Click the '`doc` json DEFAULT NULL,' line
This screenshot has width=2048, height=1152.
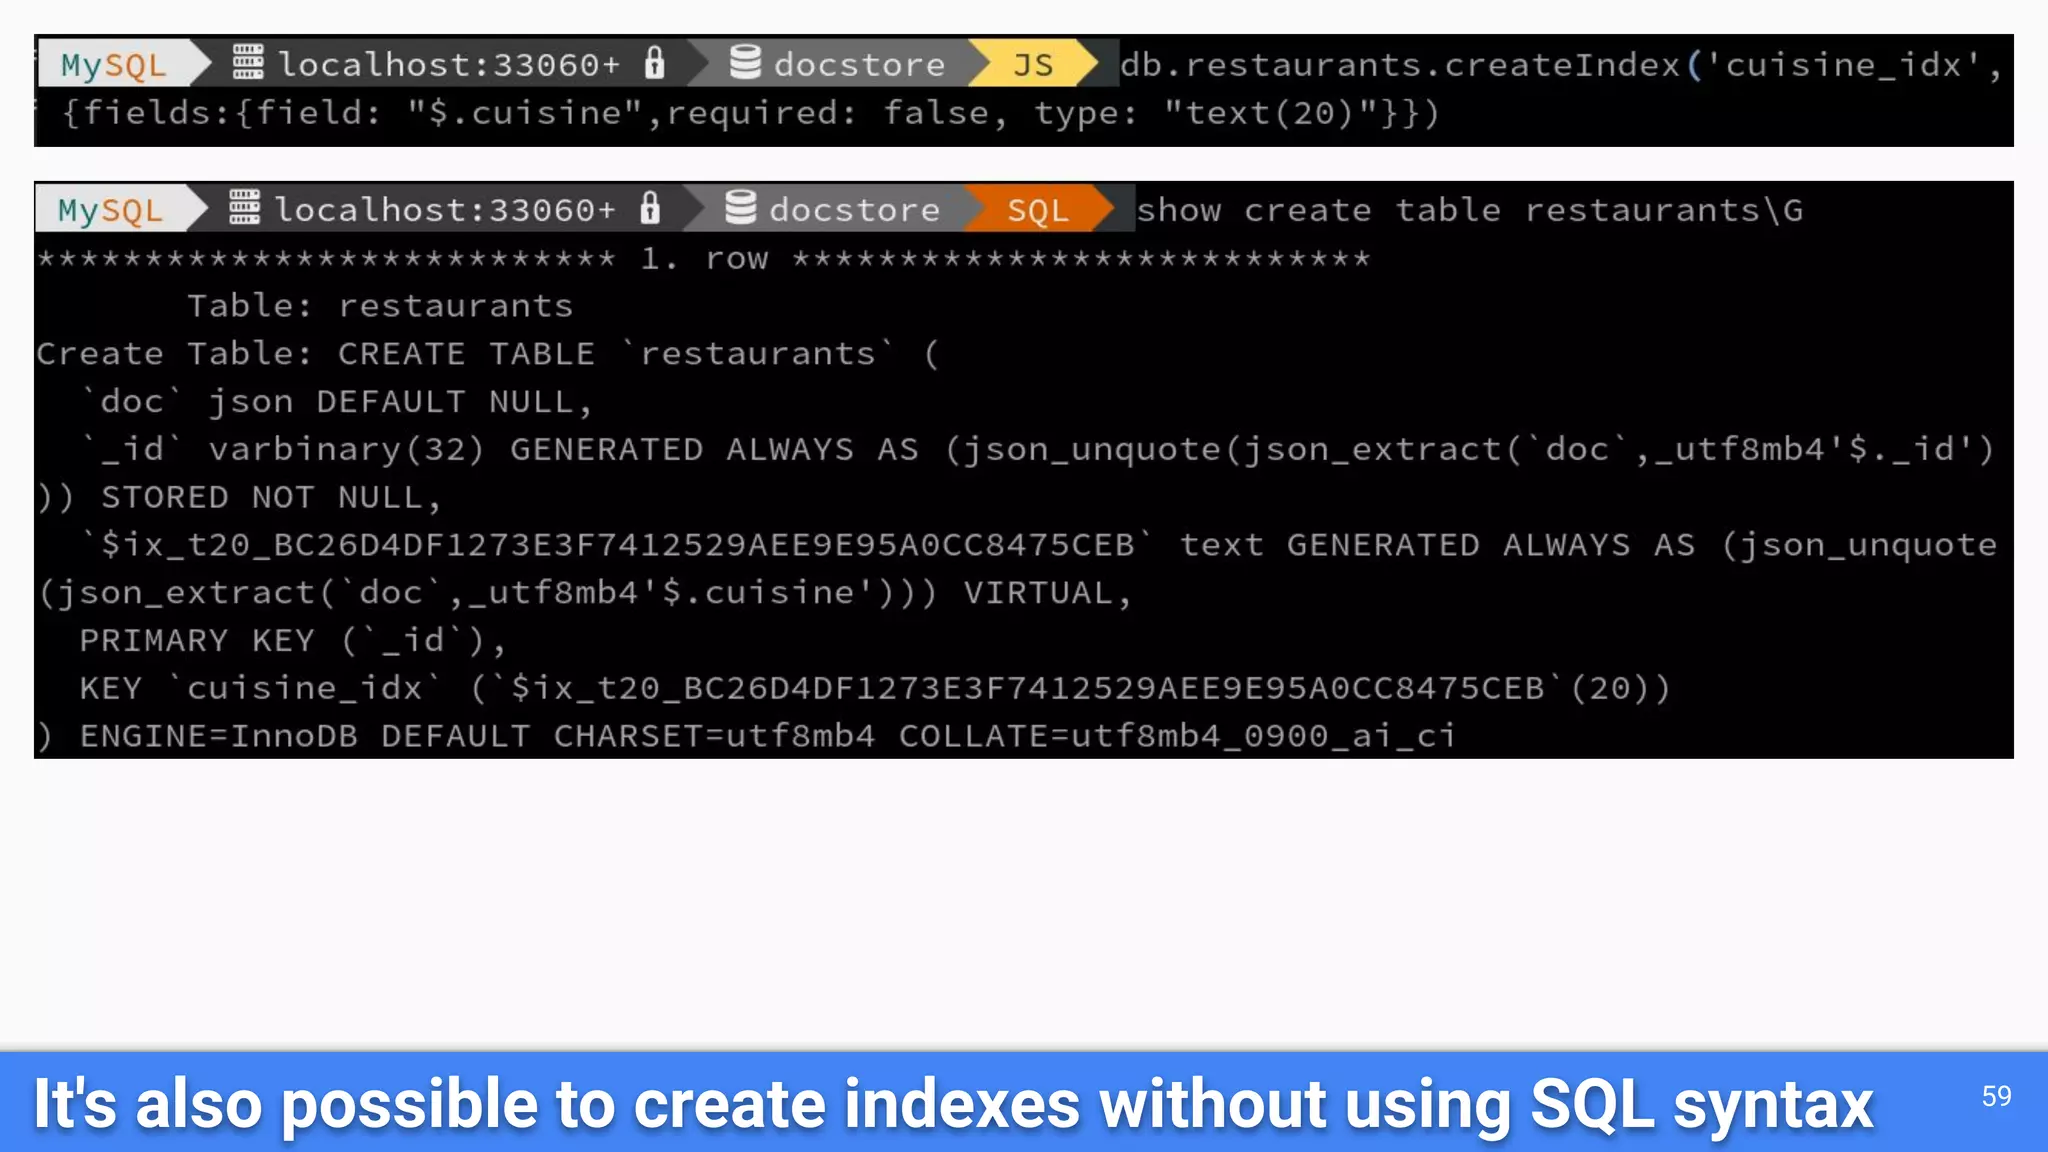pyautogui.click(x=338, y=402)
